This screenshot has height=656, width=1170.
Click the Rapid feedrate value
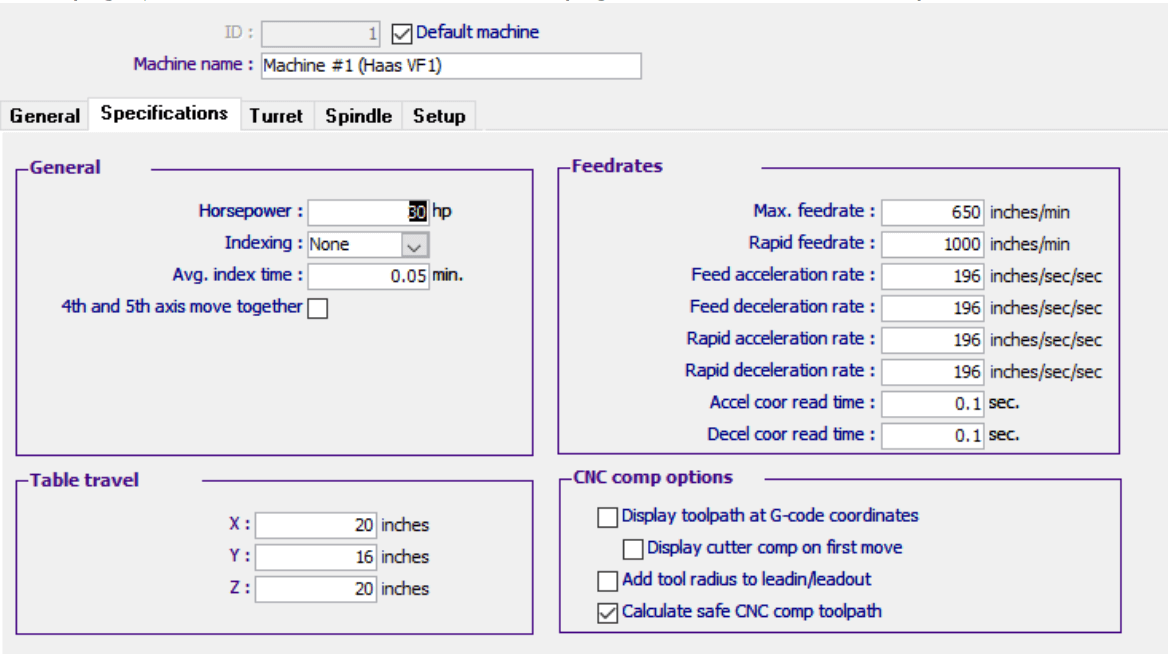932,243
